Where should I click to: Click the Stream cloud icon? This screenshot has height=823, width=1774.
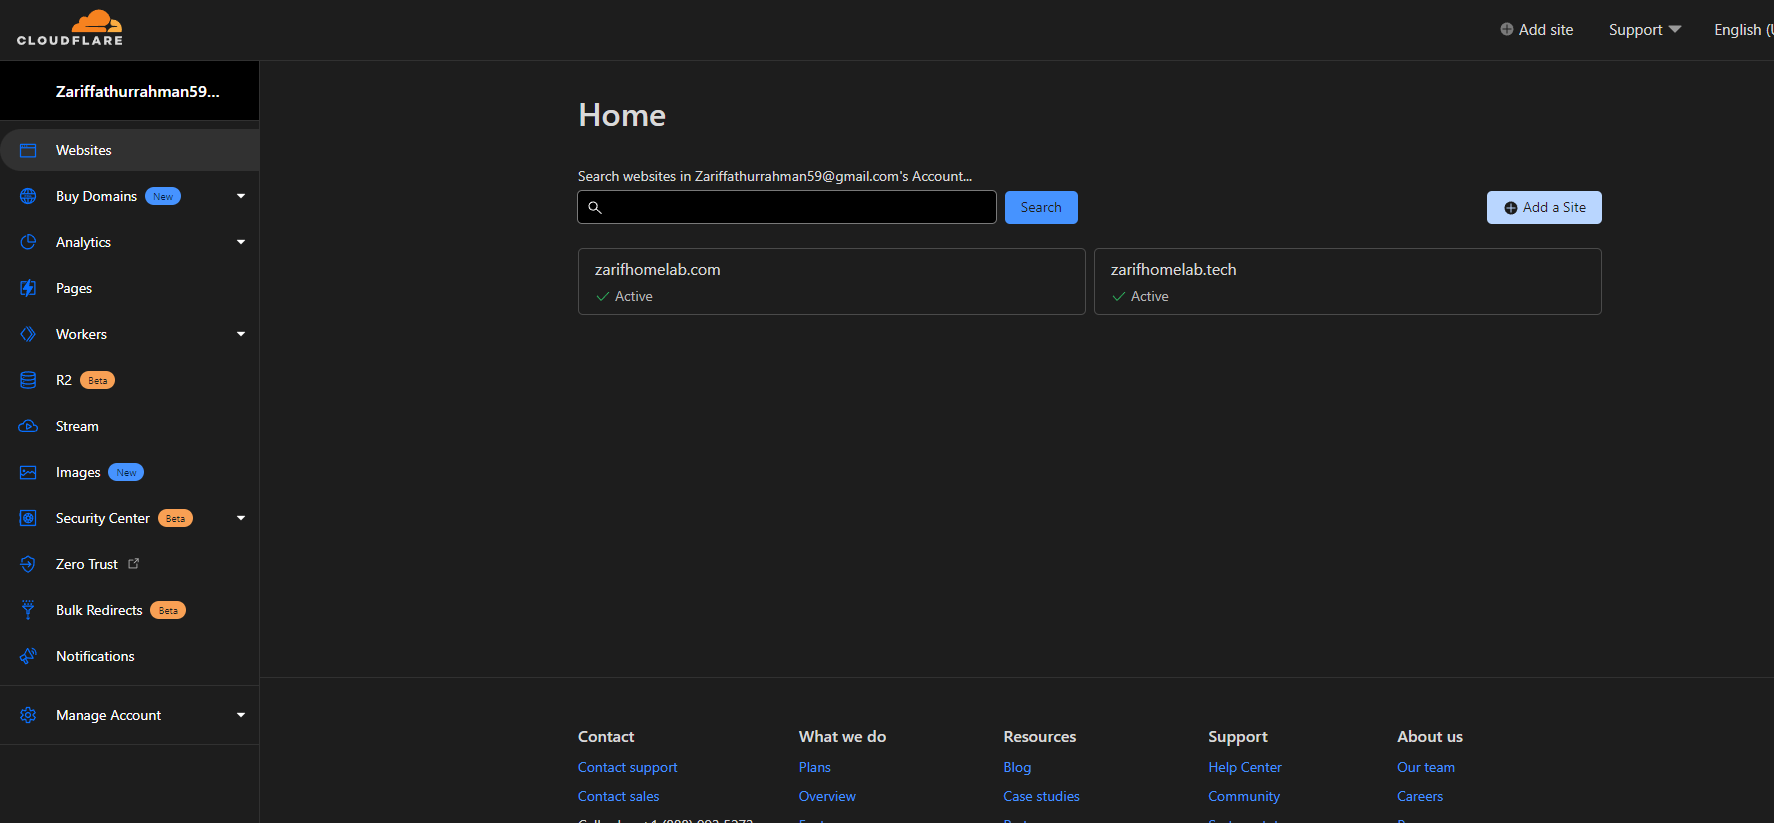tap(28, 426)
